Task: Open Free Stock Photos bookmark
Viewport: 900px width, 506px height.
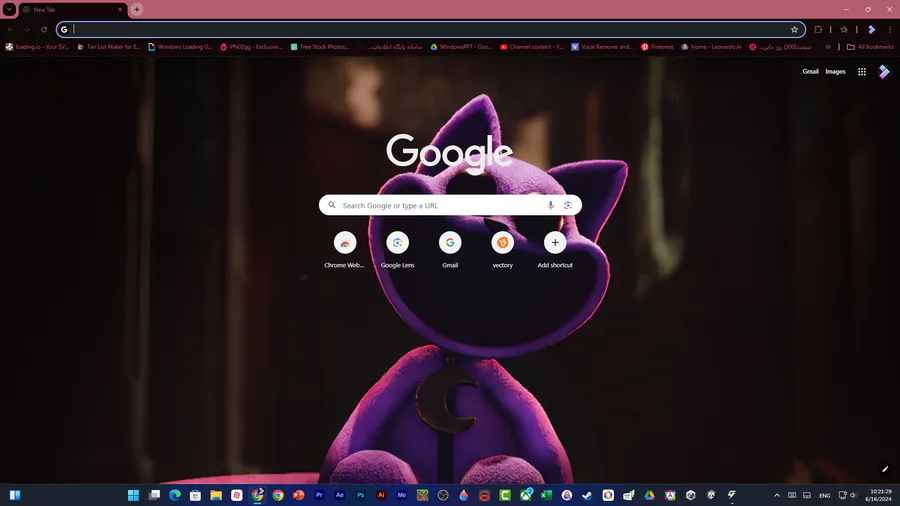Action: point(321,47)
